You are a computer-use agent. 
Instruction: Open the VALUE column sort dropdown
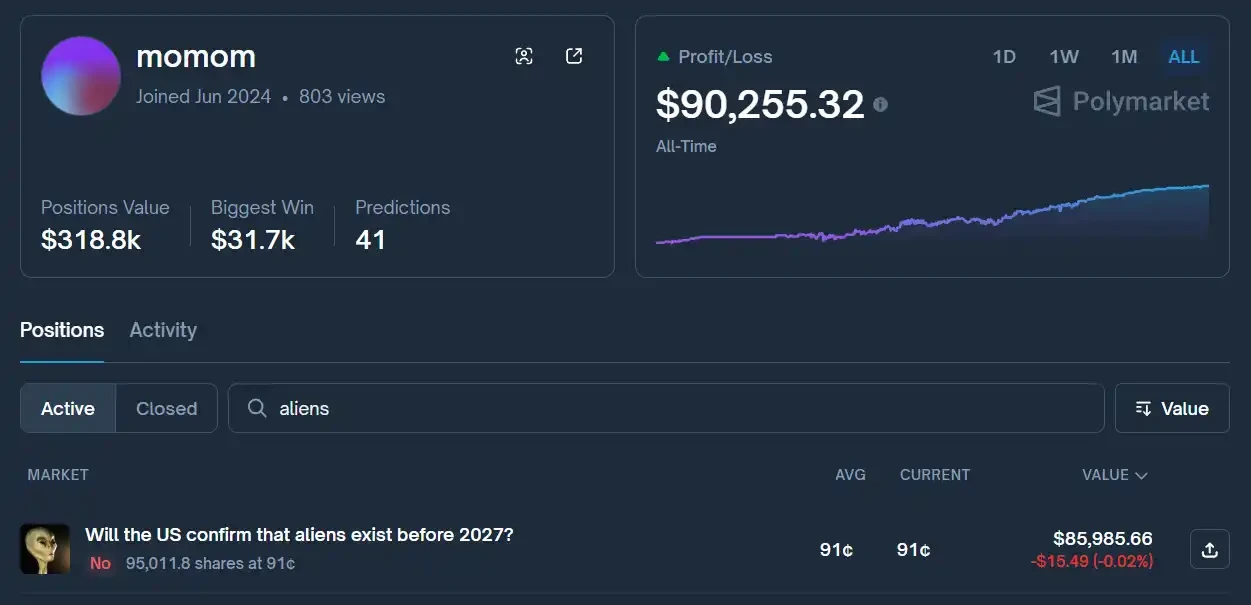pos(1115,475)
